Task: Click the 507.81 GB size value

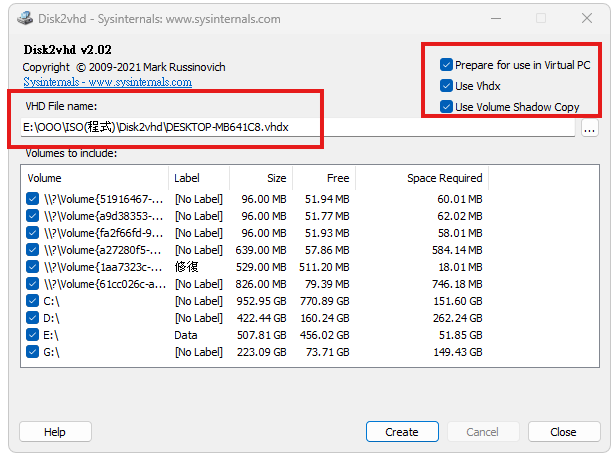Action: point(262,335)
